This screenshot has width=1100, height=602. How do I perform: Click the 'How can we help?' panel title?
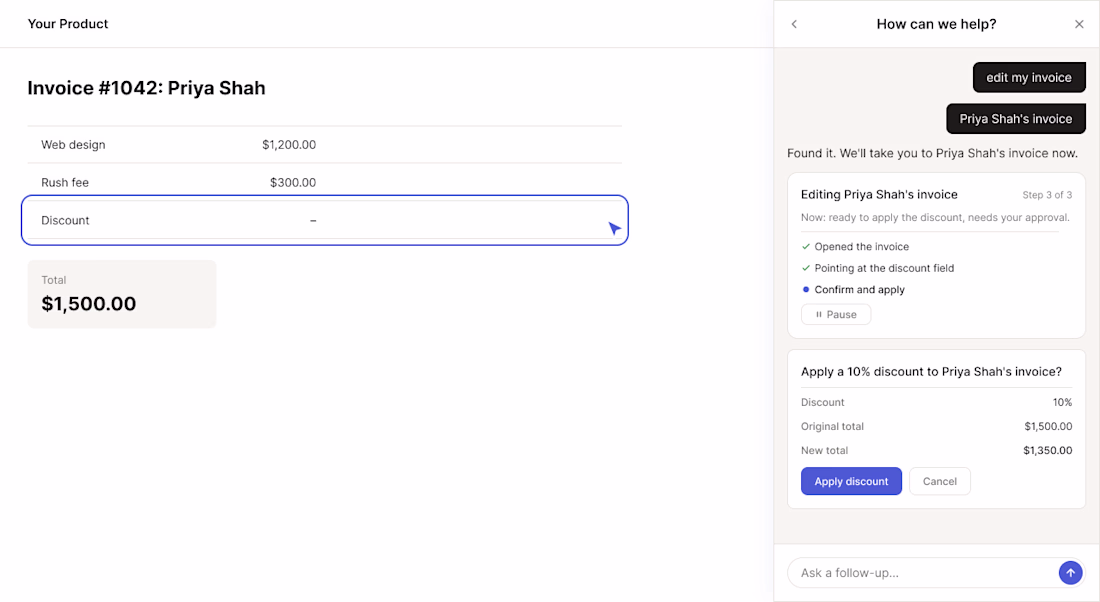[x=936, y=24]
